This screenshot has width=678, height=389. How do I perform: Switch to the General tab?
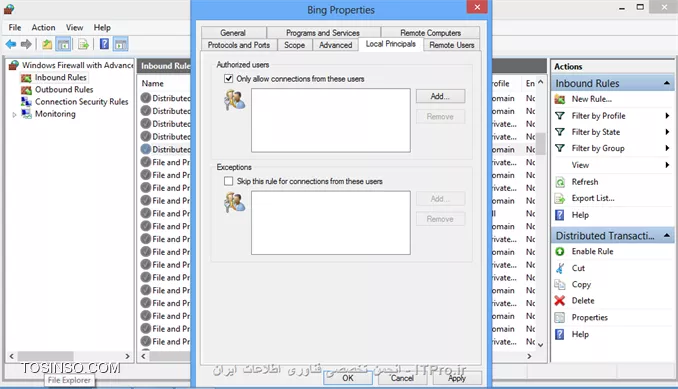pyautogui.click(x=233, y=33)
